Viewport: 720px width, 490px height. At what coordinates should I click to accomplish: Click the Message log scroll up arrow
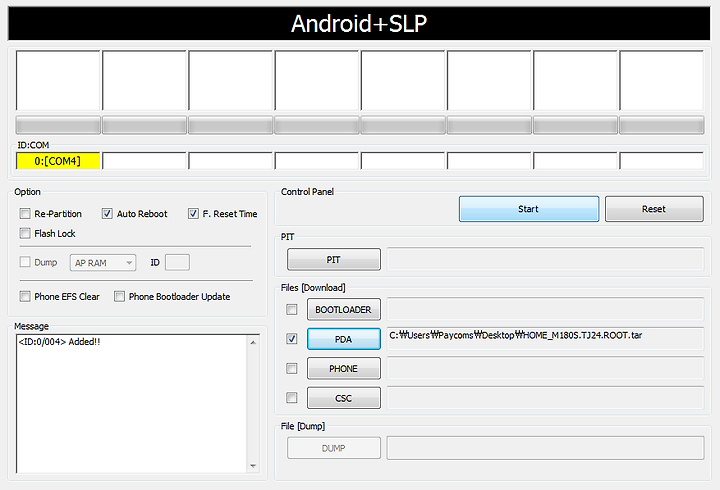tap(253, 343)
